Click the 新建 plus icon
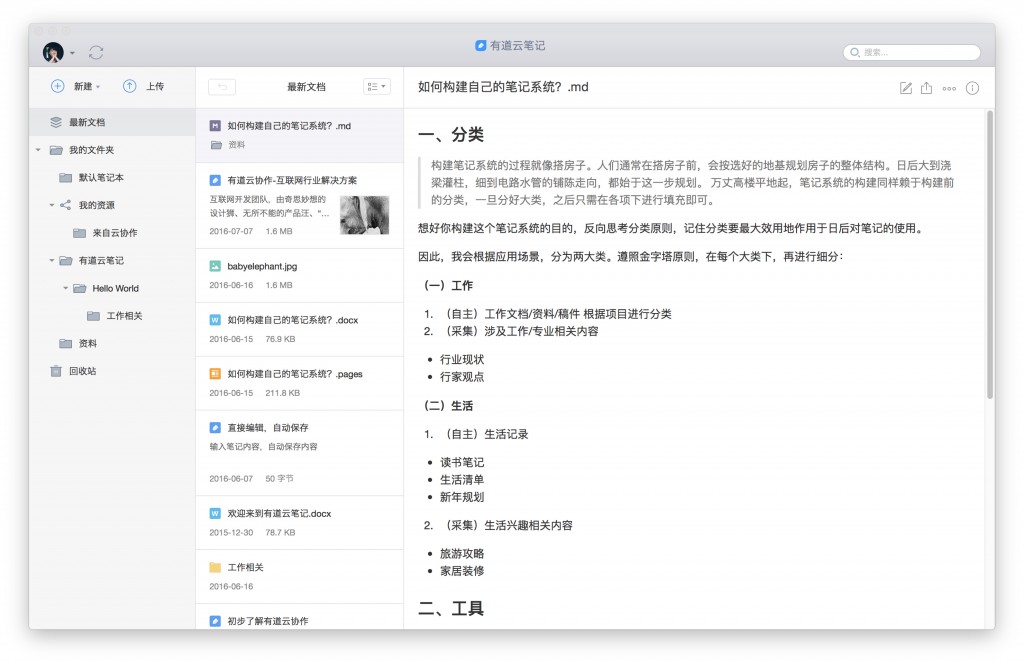Viewport: 1024px width, 664px height. pyautogui.click(x=57, y=86)
